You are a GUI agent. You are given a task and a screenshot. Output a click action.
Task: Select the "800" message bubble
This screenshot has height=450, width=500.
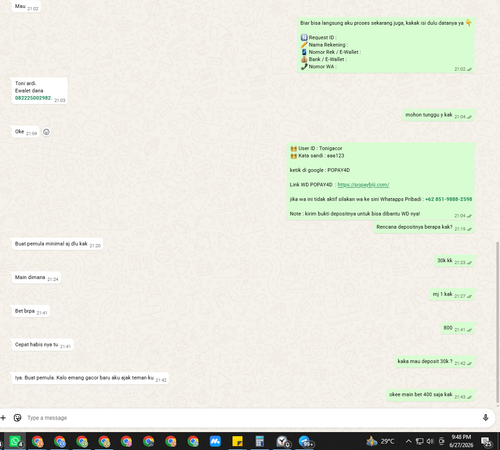pyautogui.click(x=458, y=328)
